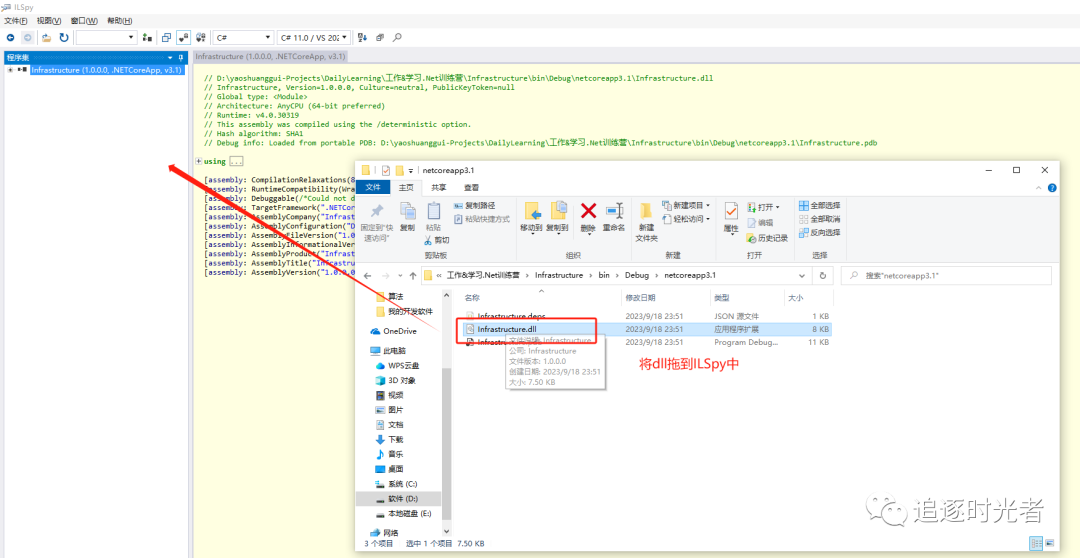The width and height of the screenshot is (1080, 558).
Task: Switch to the 查看 tab in Explorer
Action: pos(470,187)
